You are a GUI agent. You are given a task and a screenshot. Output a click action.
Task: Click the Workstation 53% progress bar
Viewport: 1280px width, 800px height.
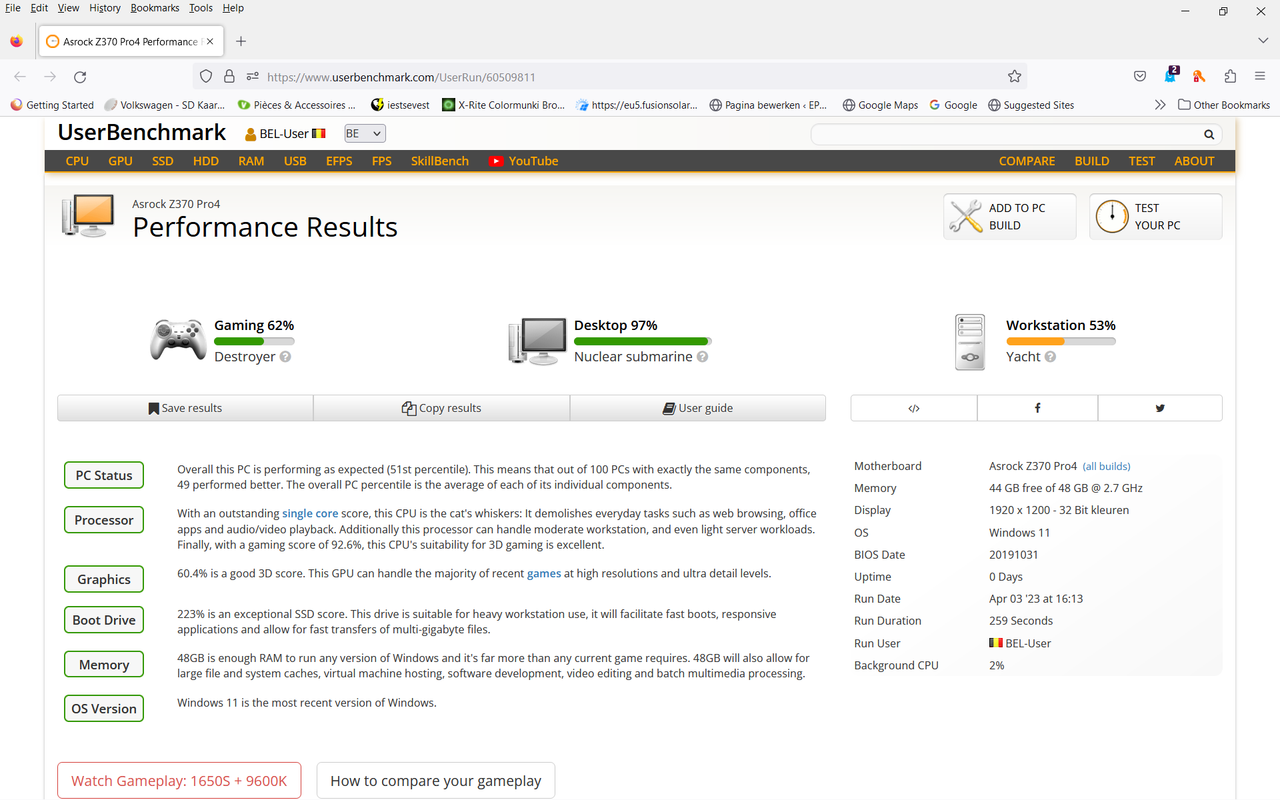(1061, 341)
